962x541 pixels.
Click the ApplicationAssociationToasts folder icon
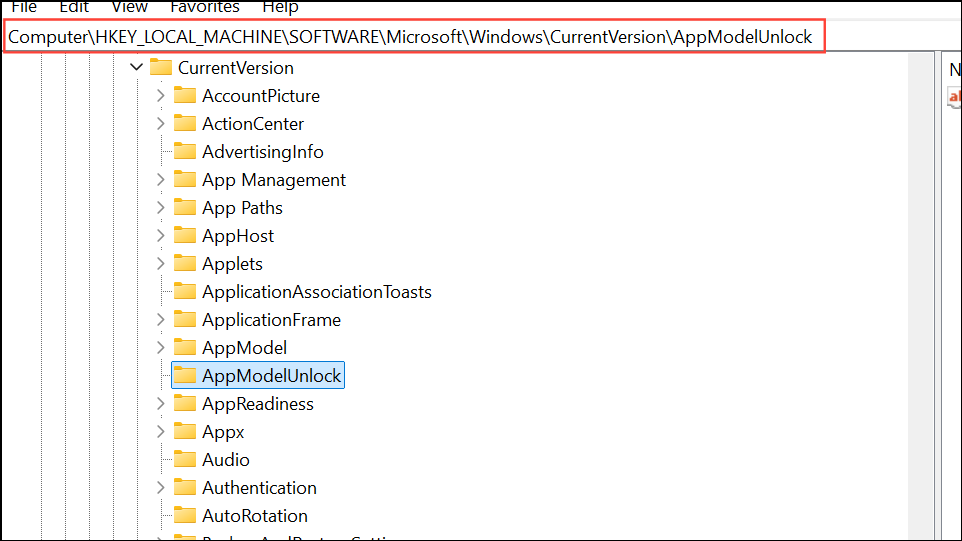pyautogui.click(x=185, y=291)
